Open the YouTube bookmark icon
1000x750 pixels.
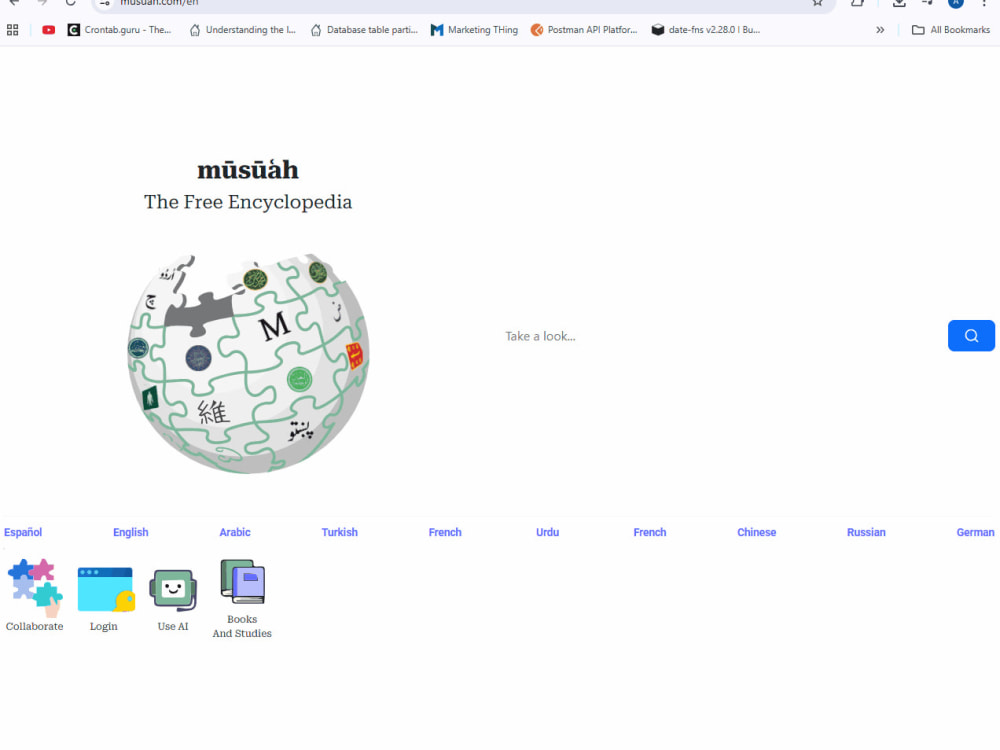[x=48, y=30]
